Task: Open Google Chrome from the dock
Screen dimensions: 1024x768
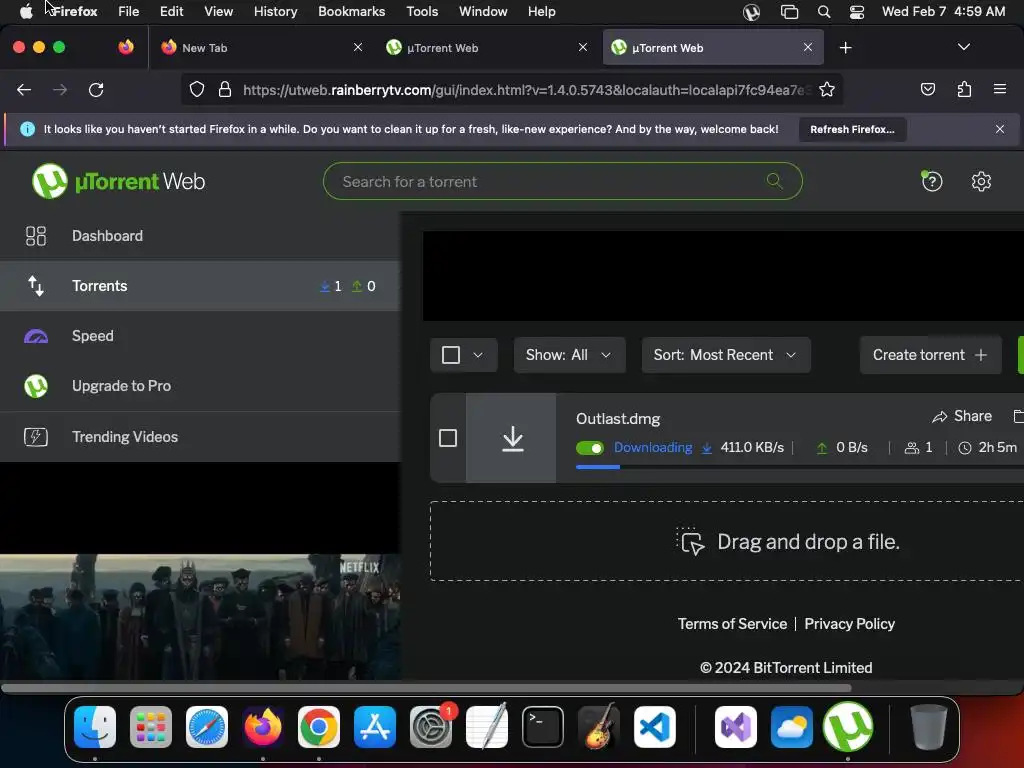Action: (319, 726)
